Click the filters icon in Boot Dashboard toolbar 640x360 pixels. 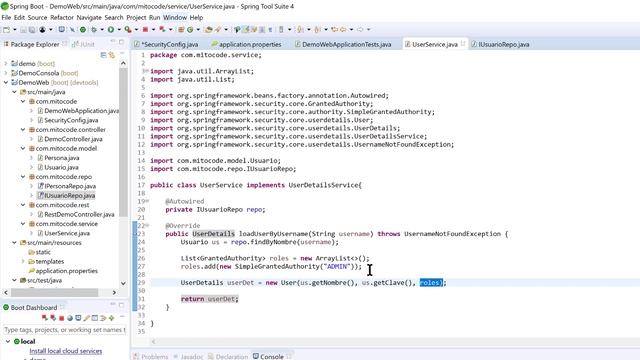tap(103, 318)
